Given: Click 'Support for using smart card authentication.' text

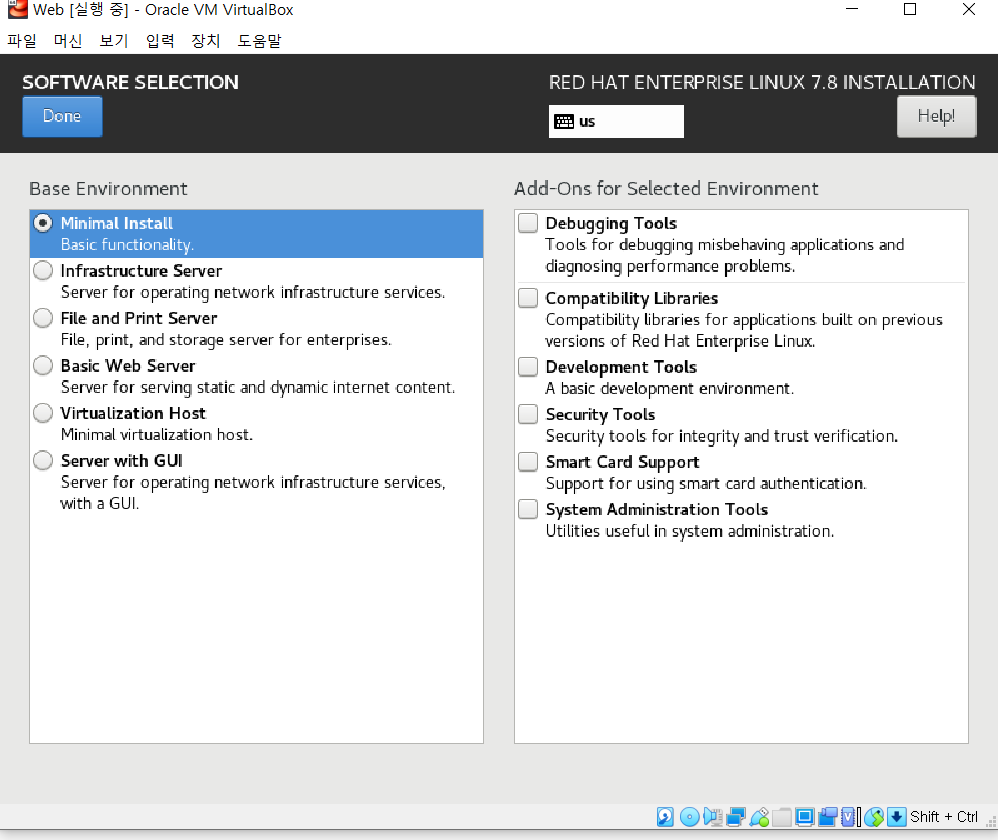Looking at the screenshot, I should click(x=706, y=484).
